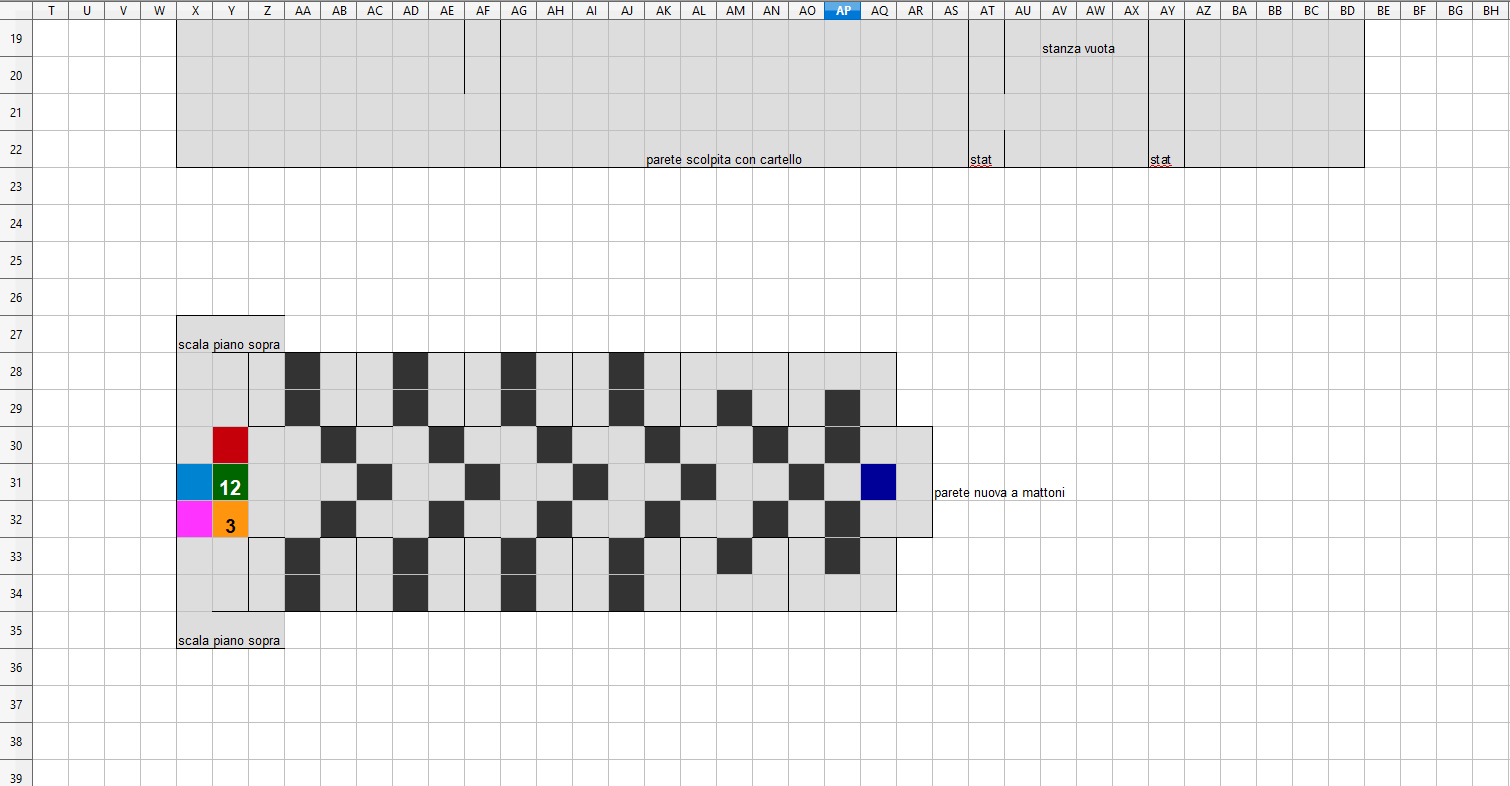Screen dimensions: 1510x786
Task: Click column AY header
Action: [x=1167, y=10]
